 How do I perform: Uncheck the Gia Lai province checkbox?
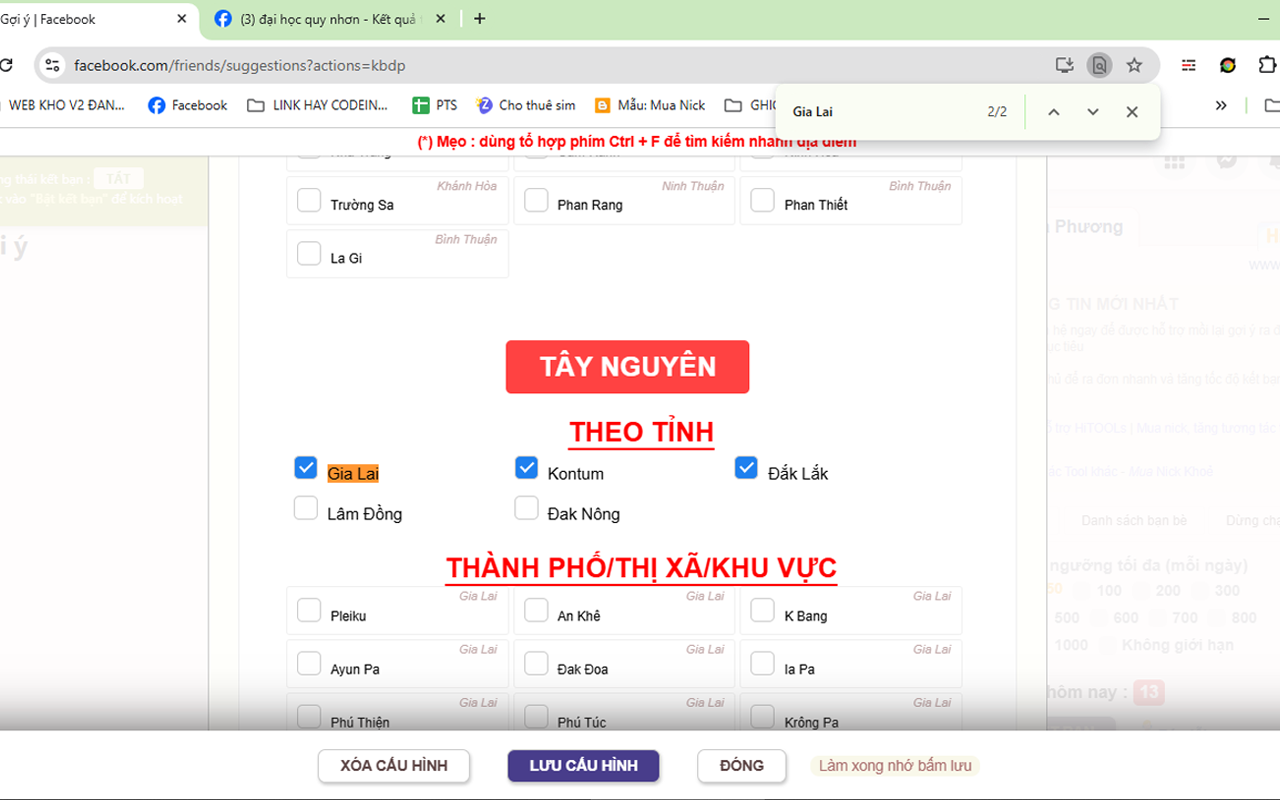point(305,467)
